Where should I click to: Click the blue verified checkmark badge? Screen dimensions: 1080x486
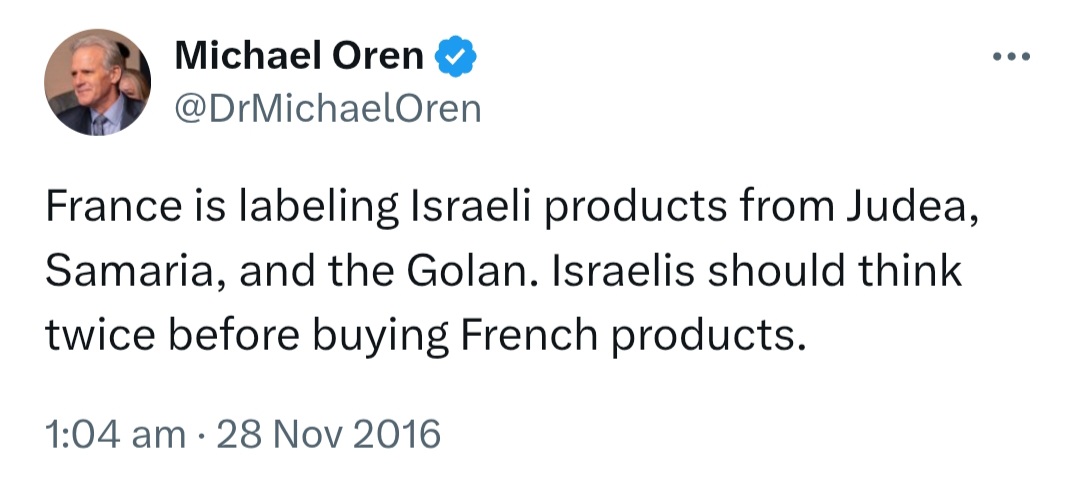tap(455, 57)
